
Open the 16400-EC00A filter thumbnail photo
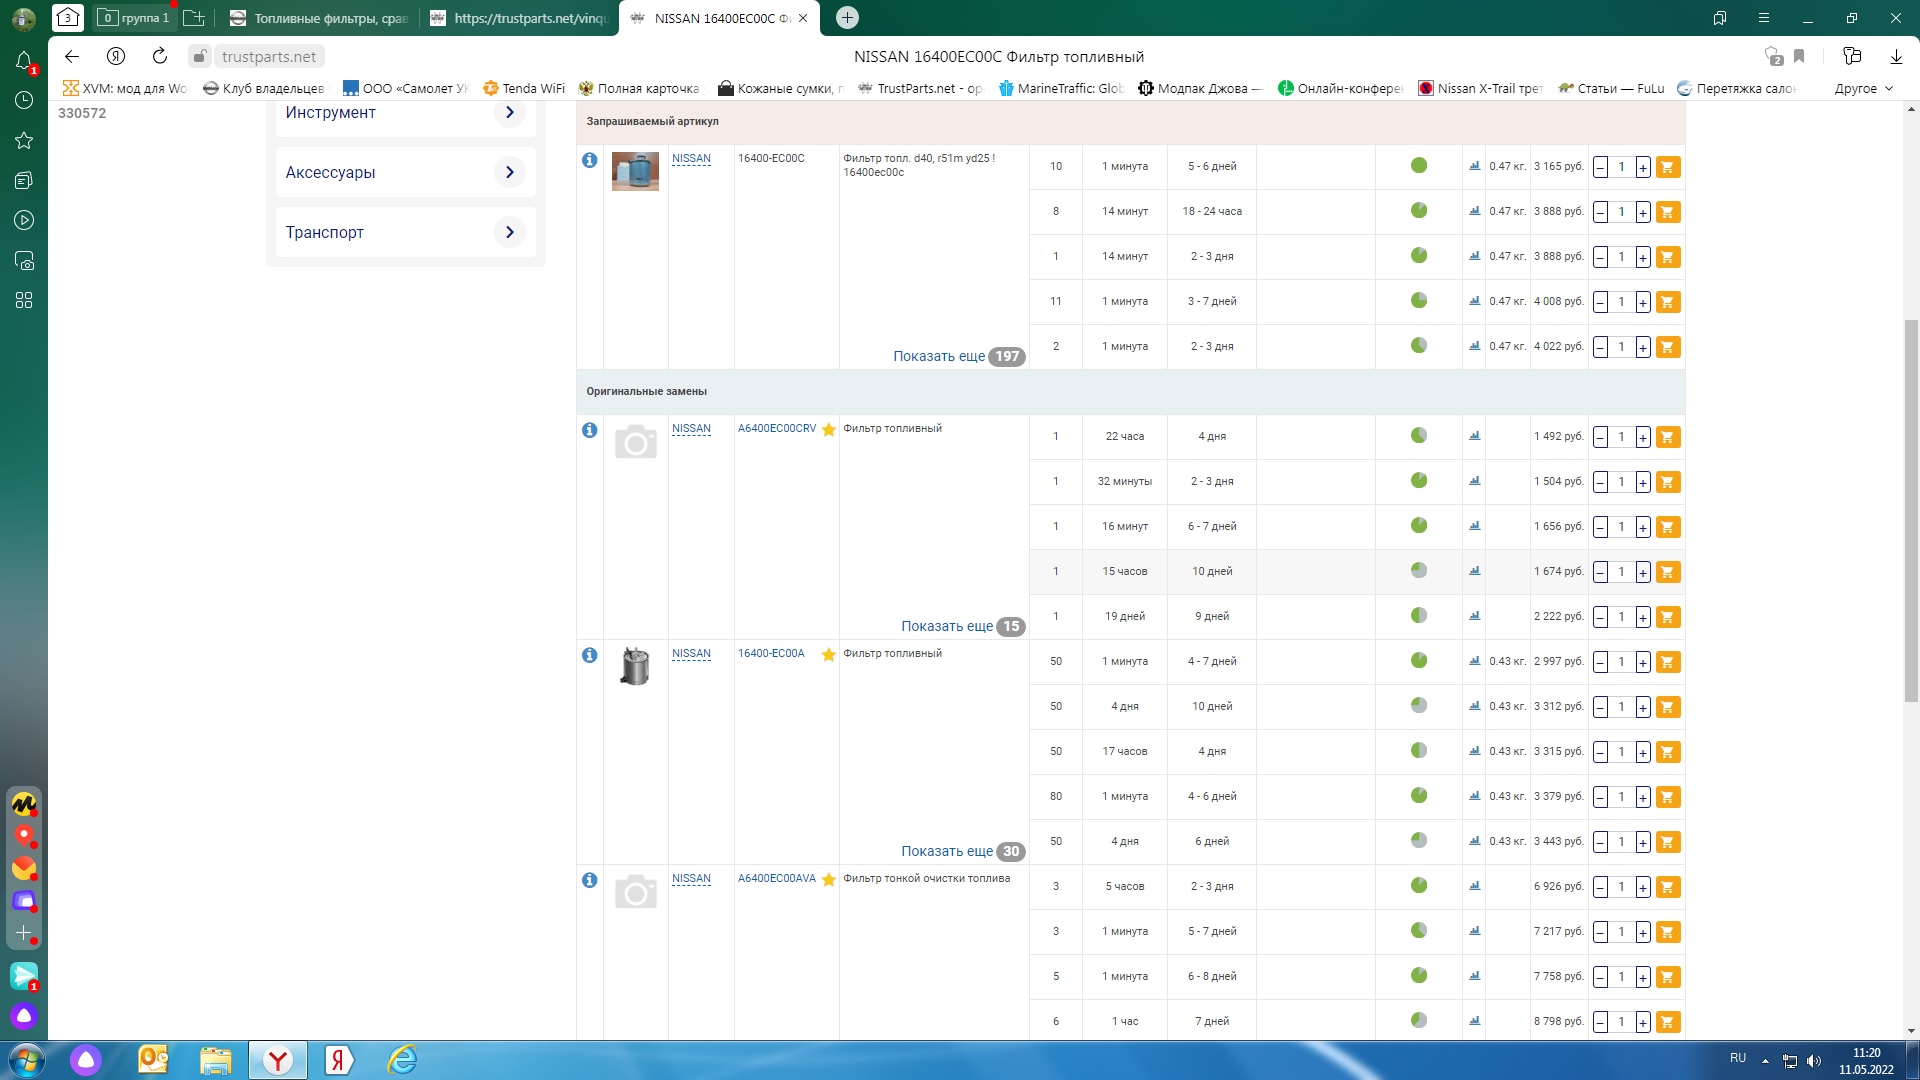[635, 666]
